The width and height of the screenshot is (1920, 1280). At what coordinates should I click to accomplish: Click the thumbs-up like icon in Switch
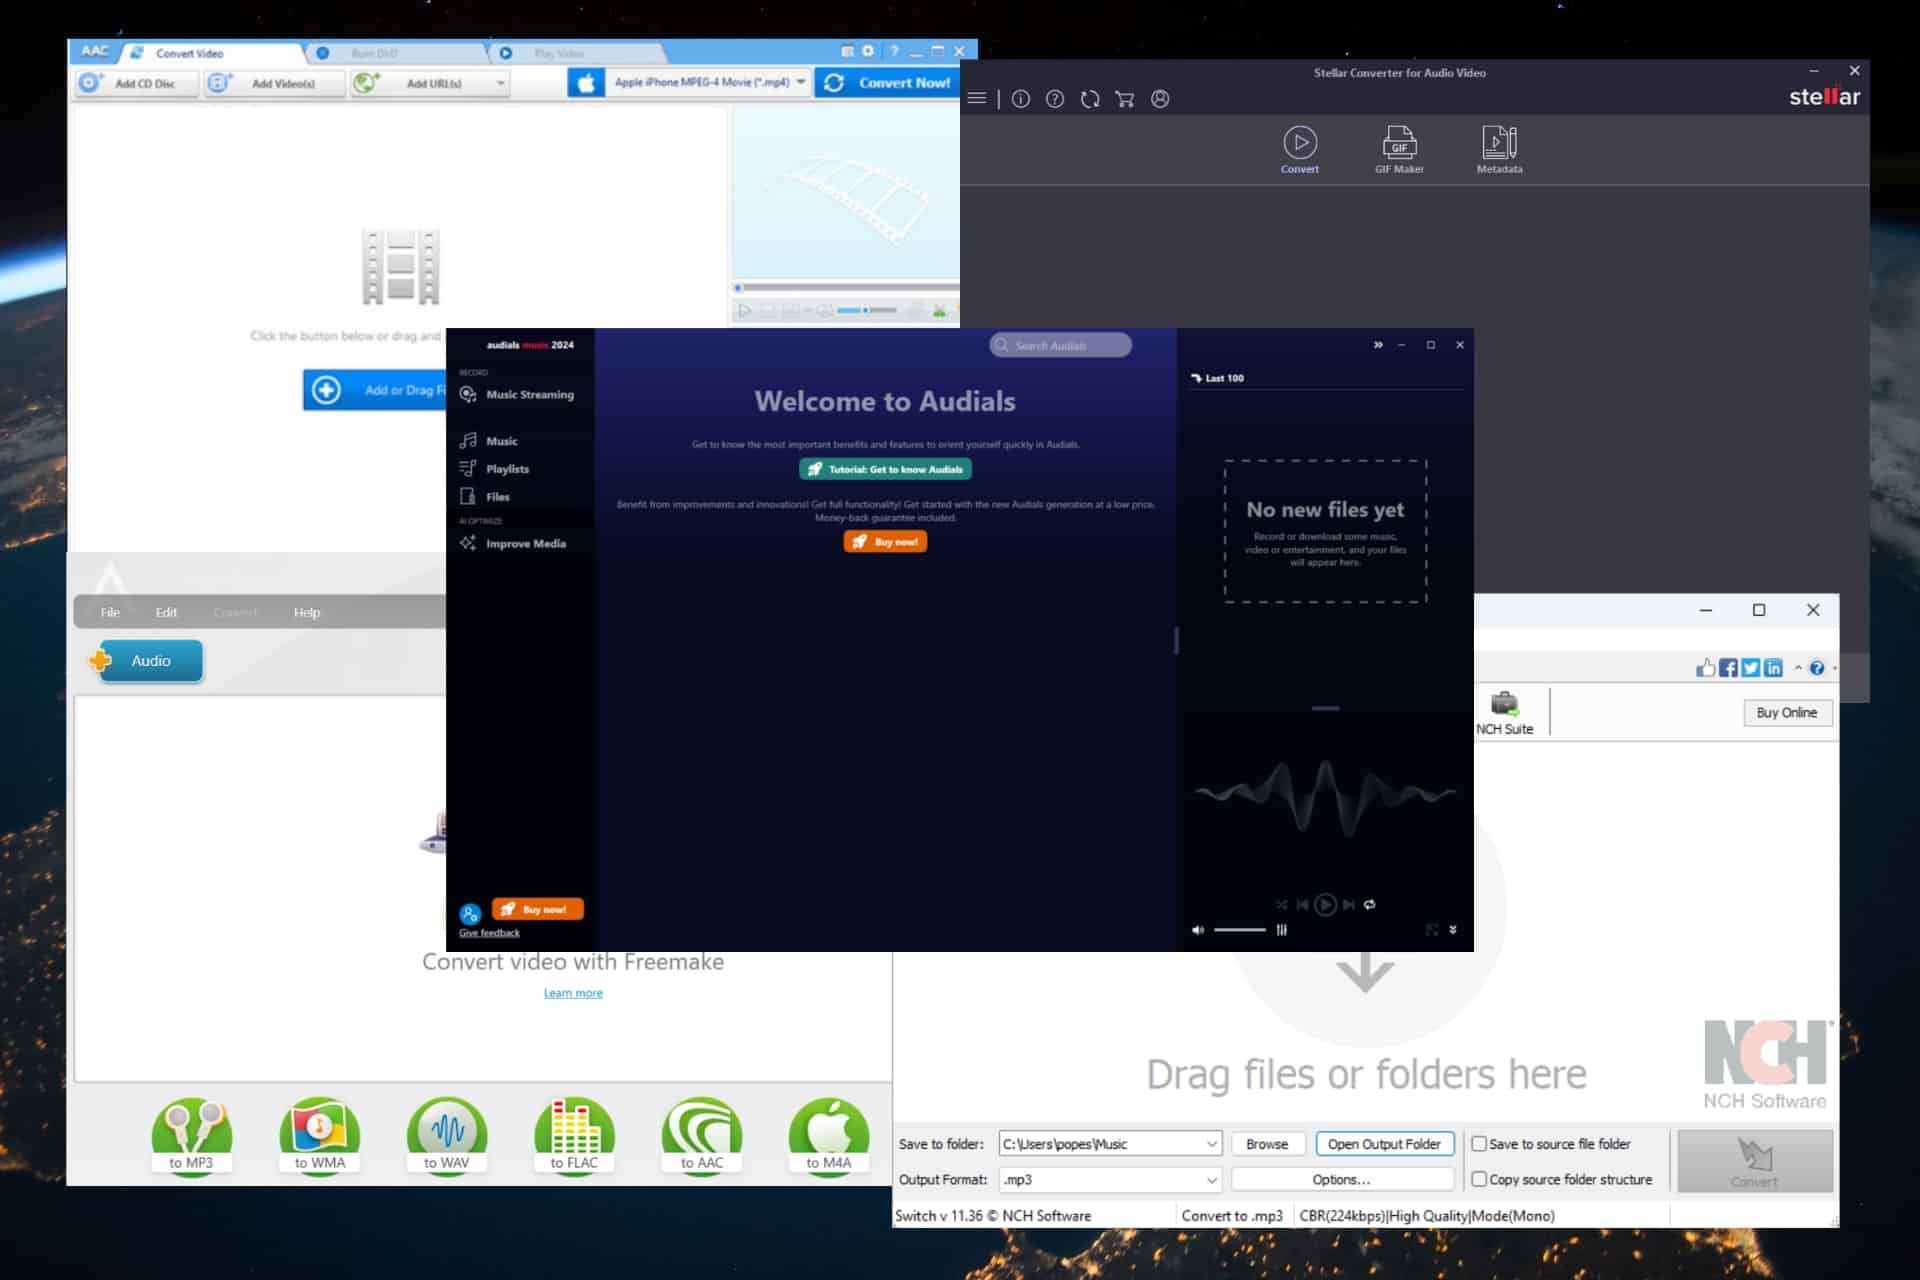point(1706,668)
